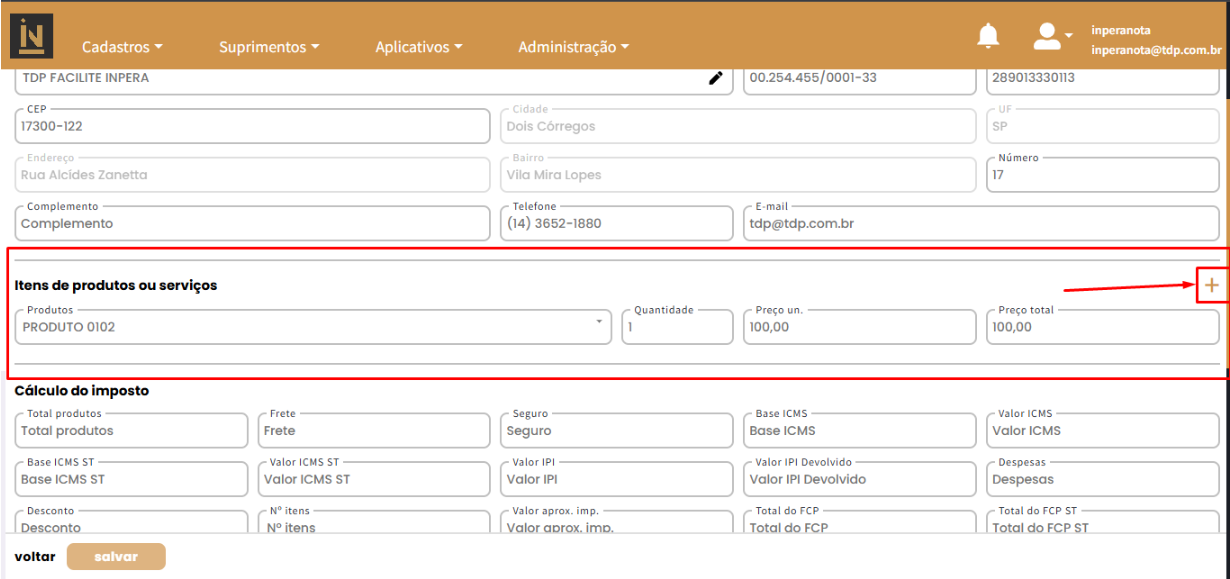Viewport: 1230px width, 579px height.
Task: Click the Número field with 17
Action: pyautogui.click(x=1103, y=175)
